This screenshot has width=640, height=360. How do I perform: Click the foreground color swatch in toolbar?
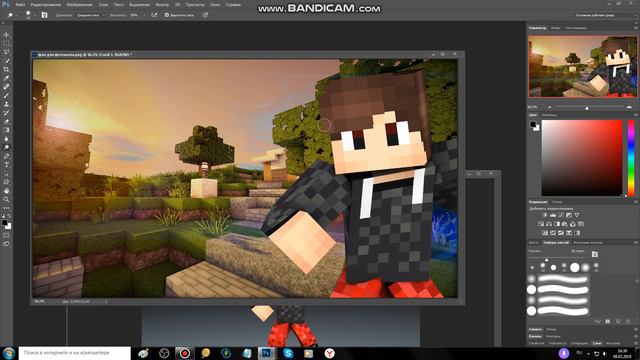pyautogui.click(x=4, y=223)
